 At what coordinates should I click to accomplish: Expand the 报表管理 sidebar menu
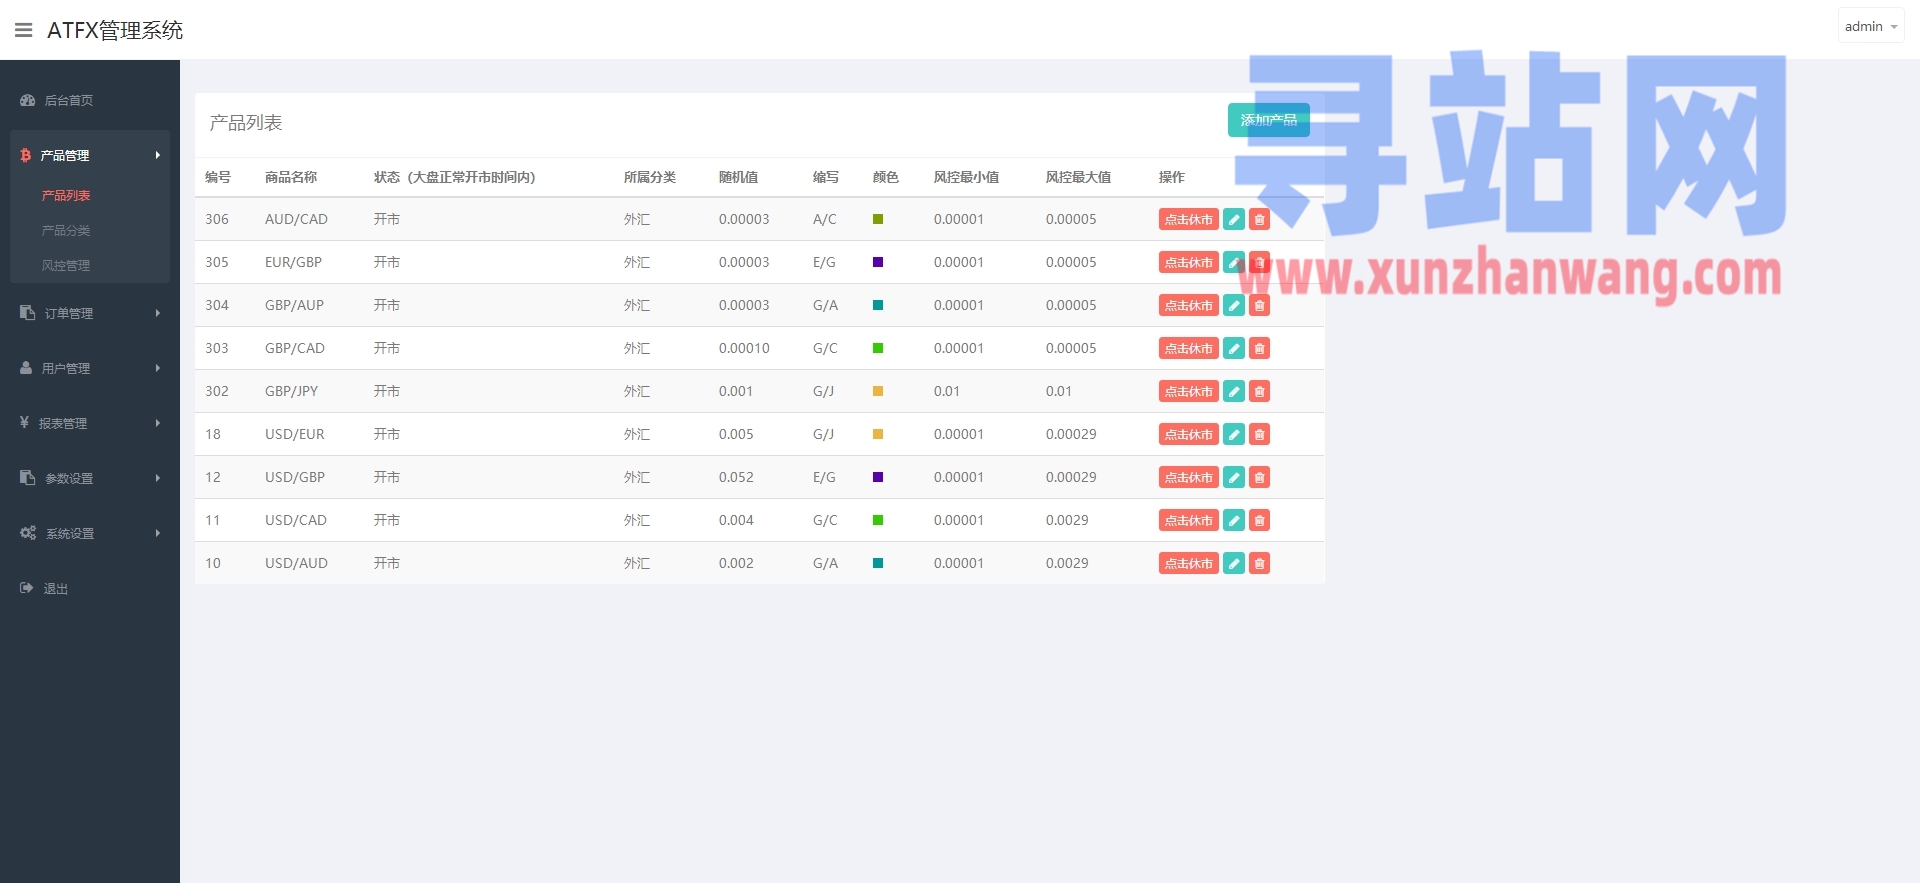90,423
